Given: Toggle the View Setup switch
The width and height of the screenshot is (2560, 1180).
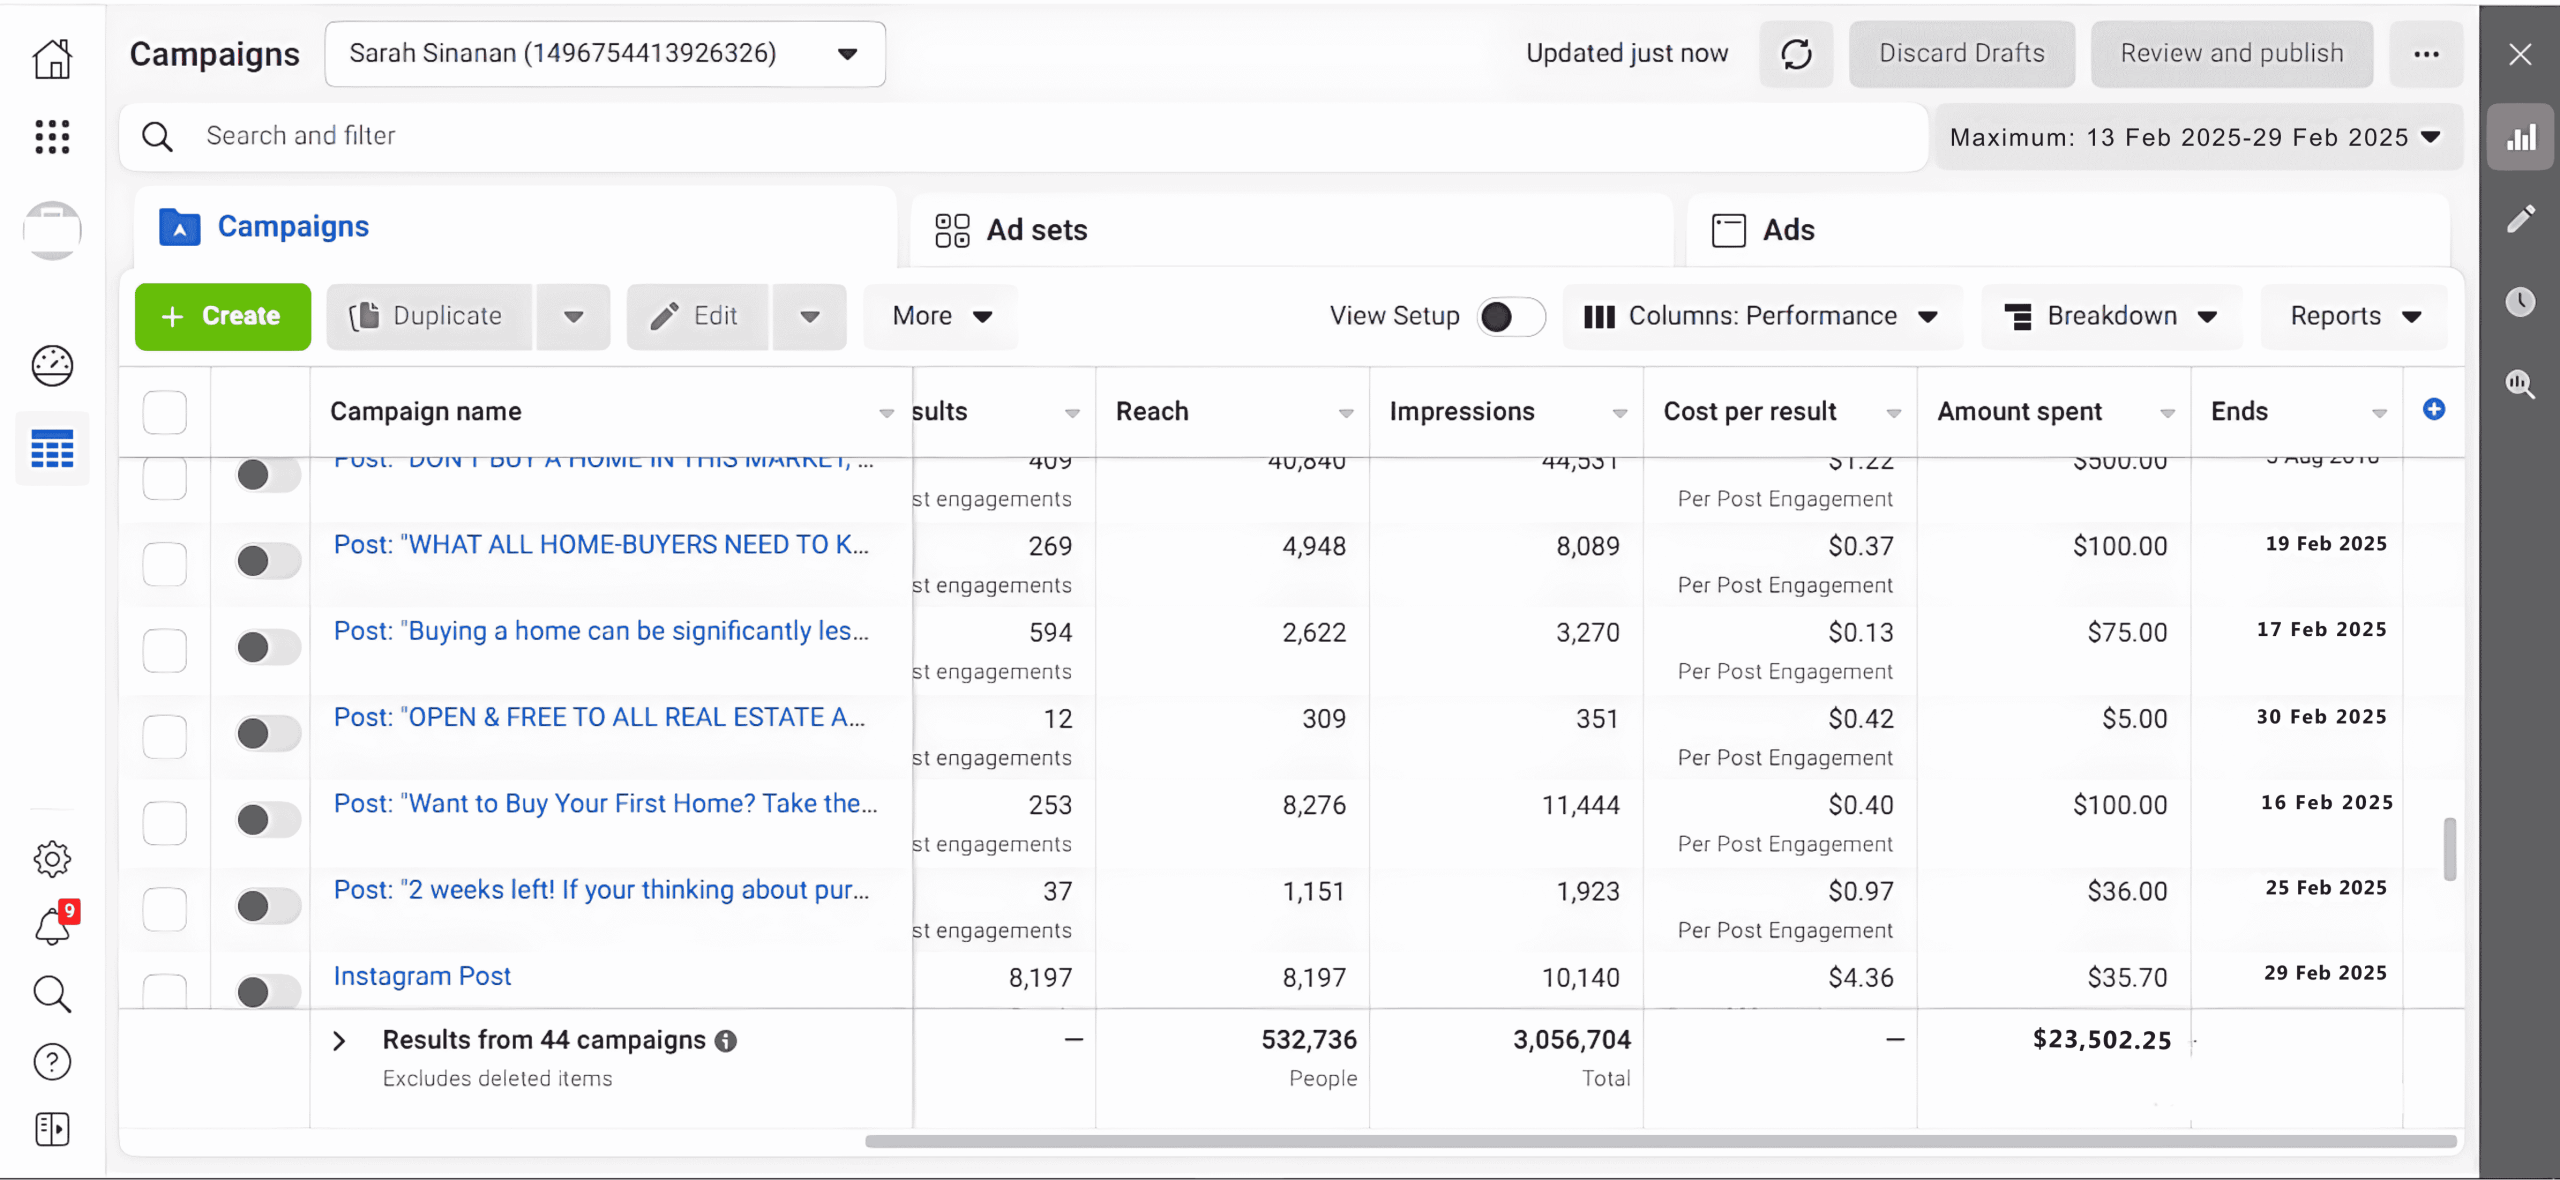Looking at the screenshot, I should point(1510,317).
